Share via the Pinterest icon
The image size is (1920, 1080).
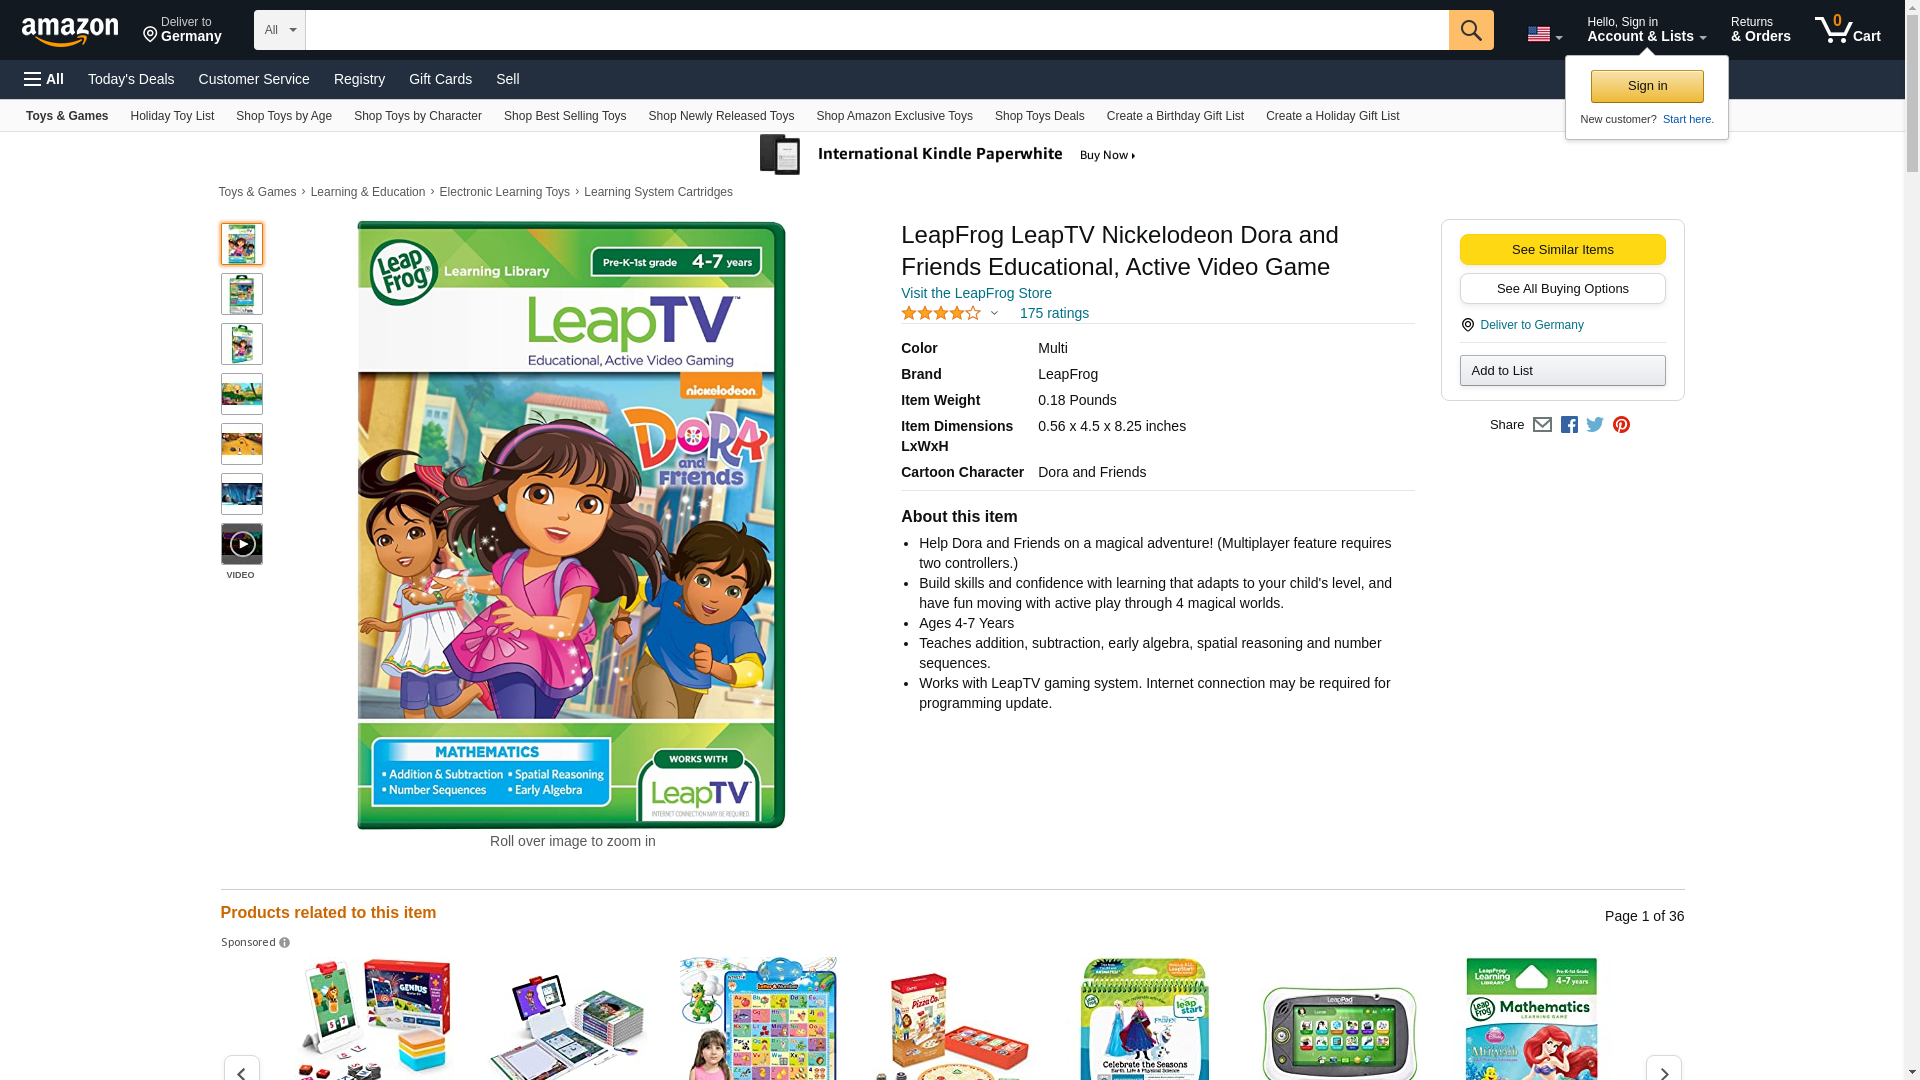coord(1621,425)
